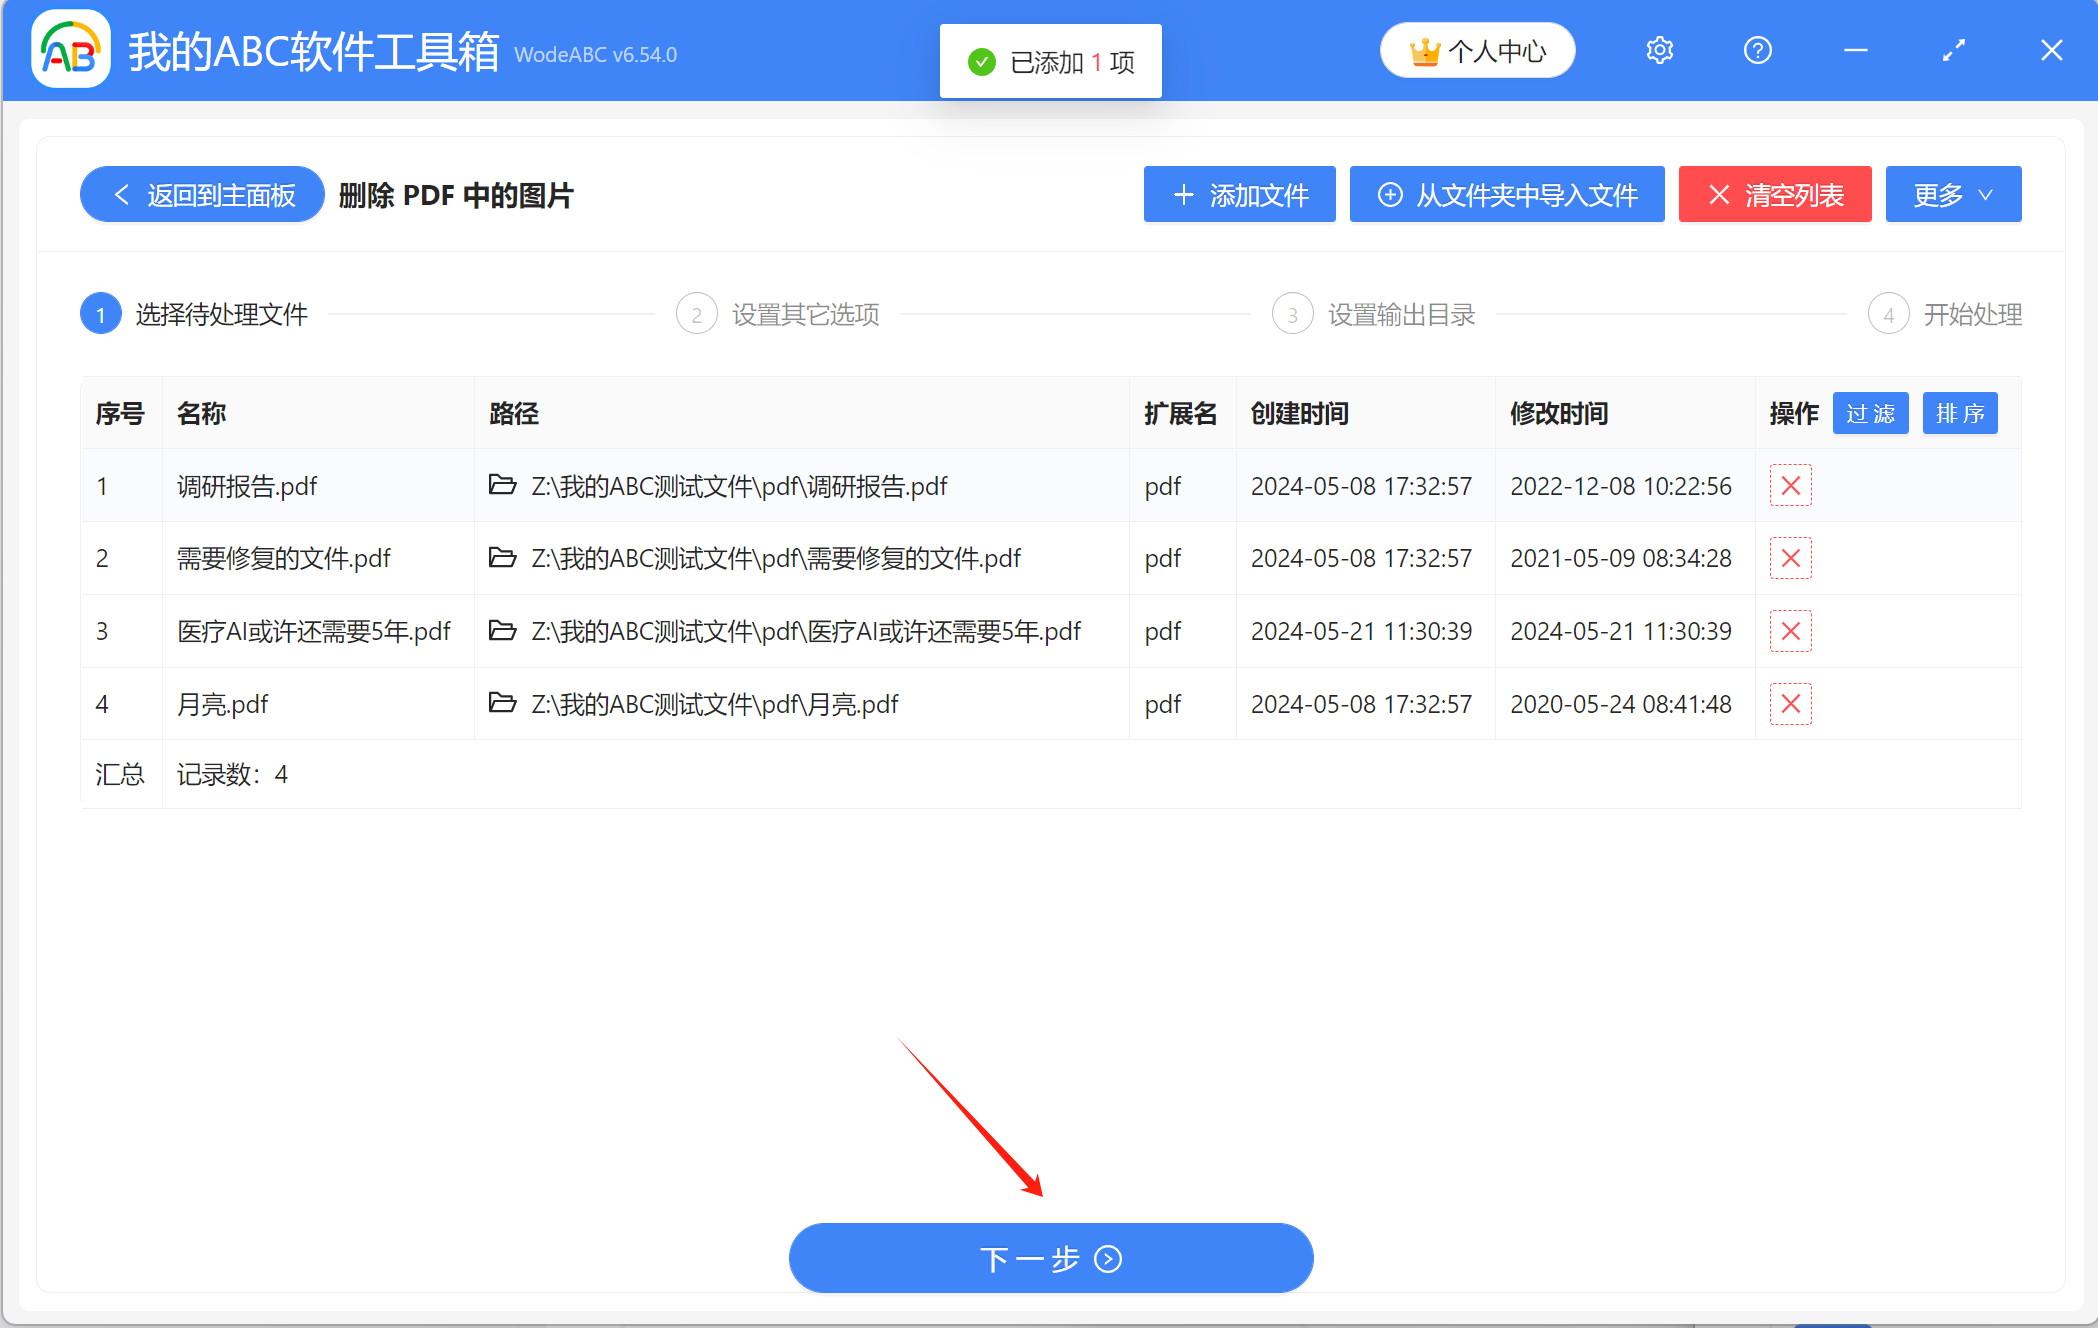Open 个人中心 with the crown icon

1477,50
